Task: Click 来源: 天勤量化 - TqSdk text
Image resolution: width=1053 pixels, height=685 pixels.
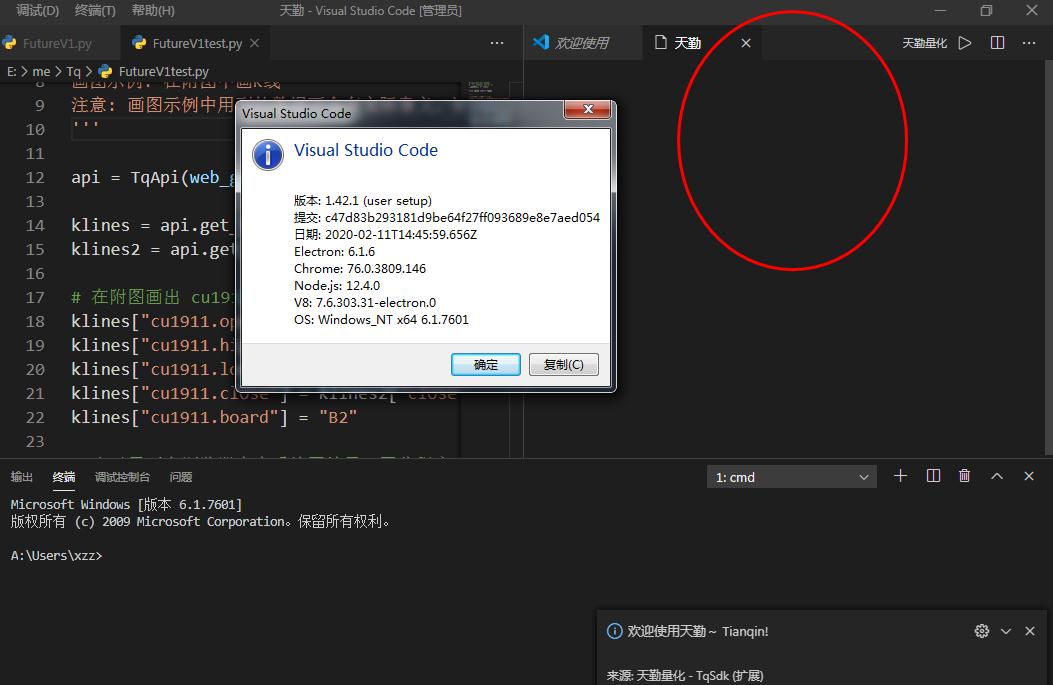Action: tap(685, 676)
